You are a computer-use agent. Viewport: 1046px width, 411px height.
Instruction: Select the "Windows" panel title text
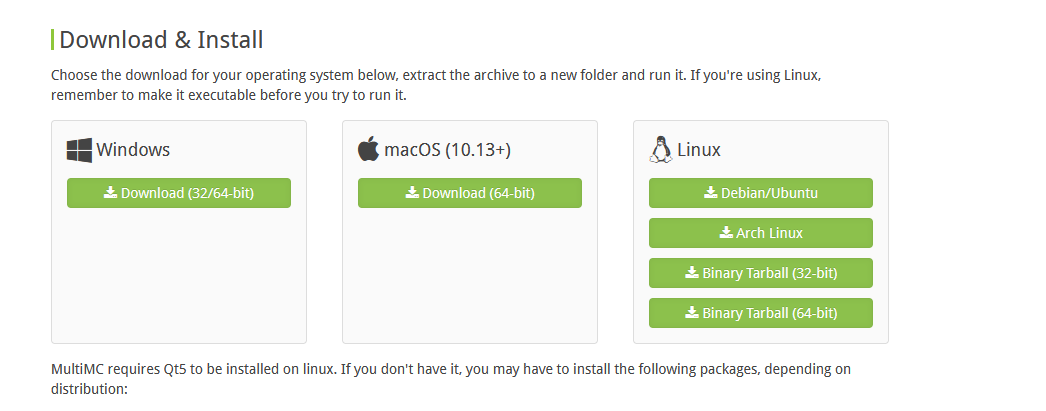[133, 150]
